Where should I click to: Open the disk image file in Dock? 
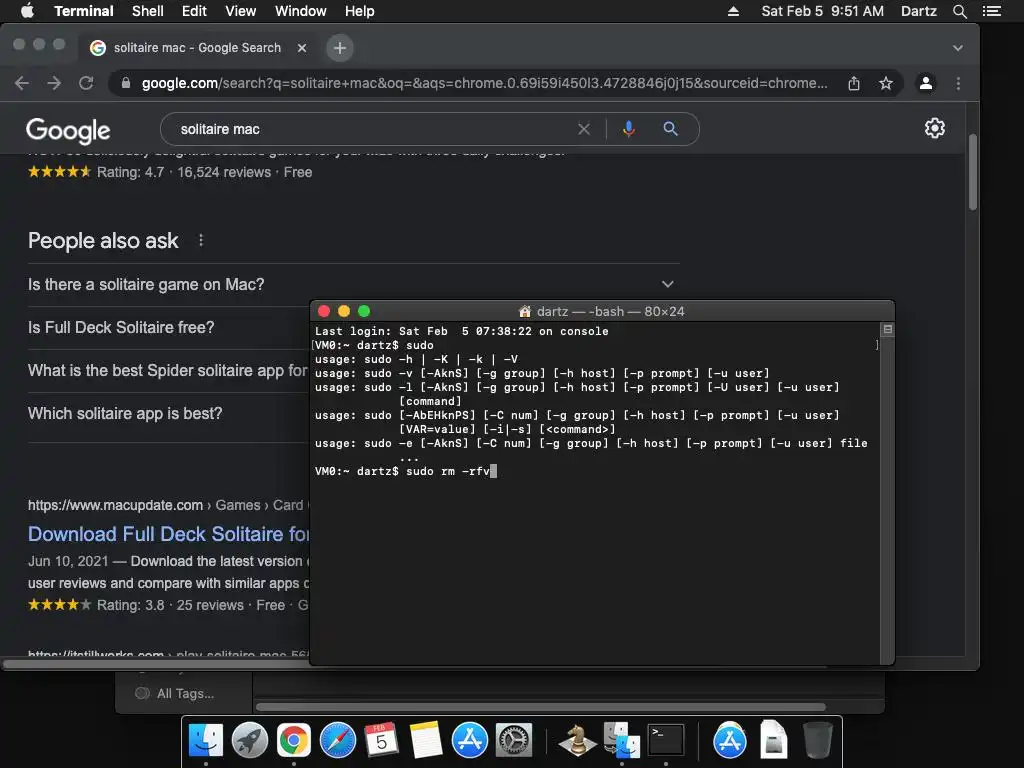tap(773, 741)
